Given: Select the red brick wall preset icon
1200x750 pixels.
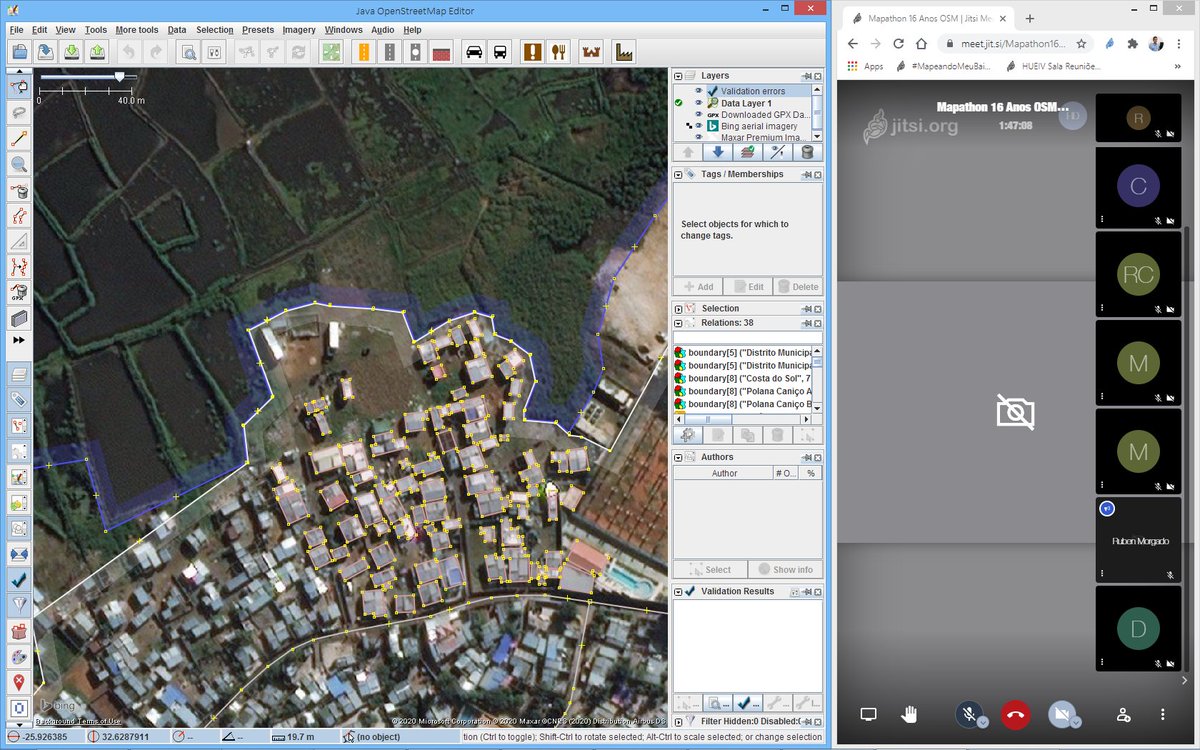Looking at the screenshot, I should [x=442, y=52].
